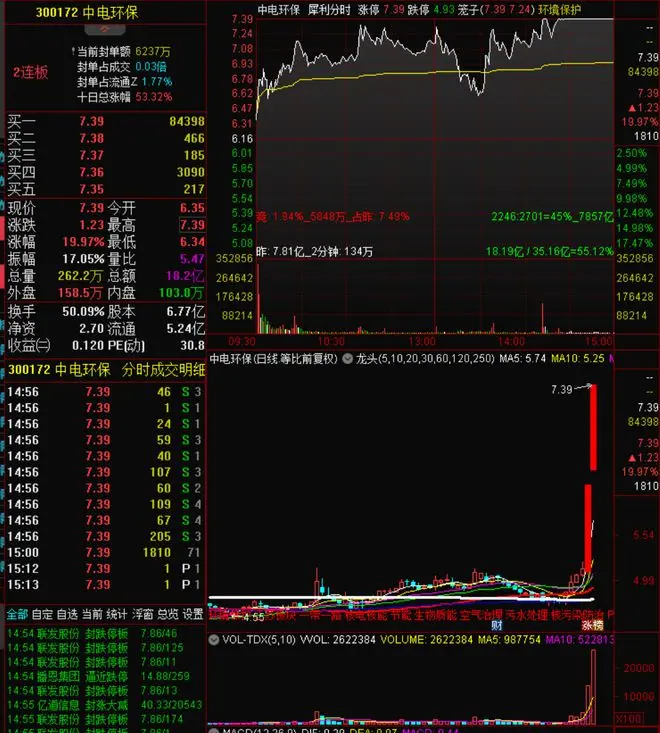Open the 总览 overview view
Image resolution: width=660 pixels, height=733 pixels.
click(168, 613)
